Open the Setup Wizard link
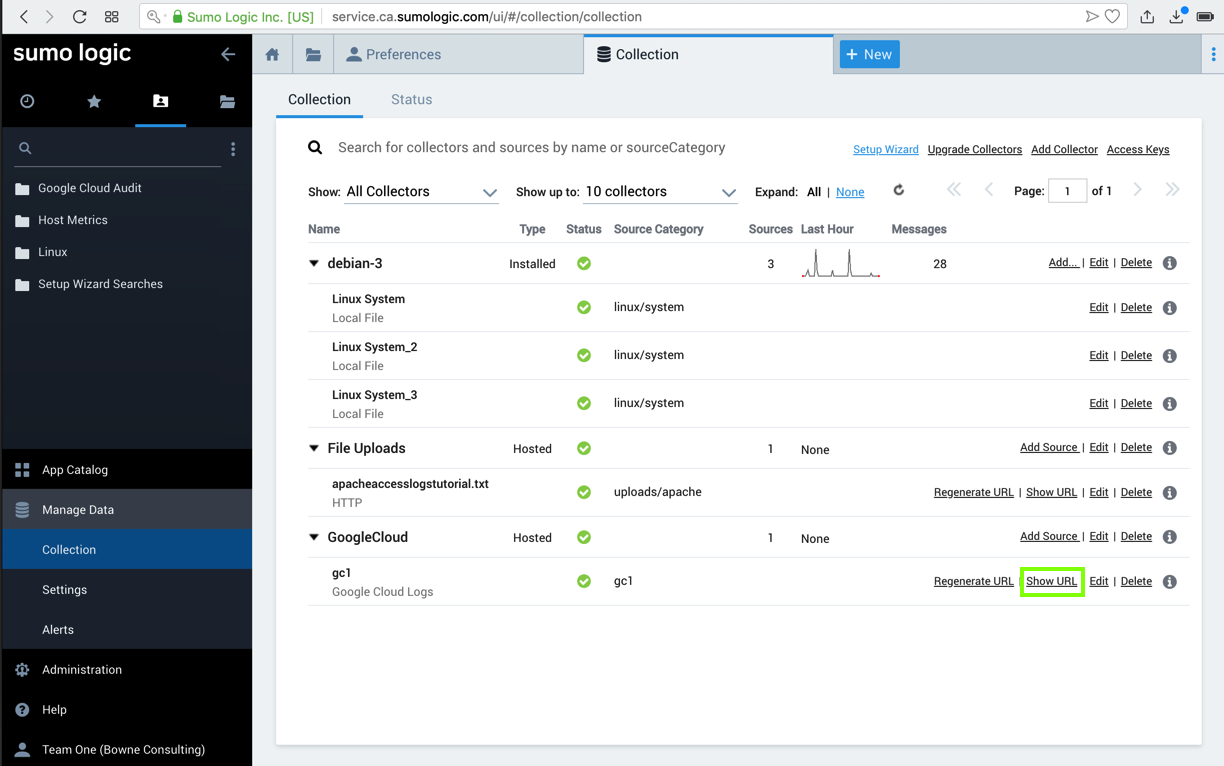 (x=885, y=149)
